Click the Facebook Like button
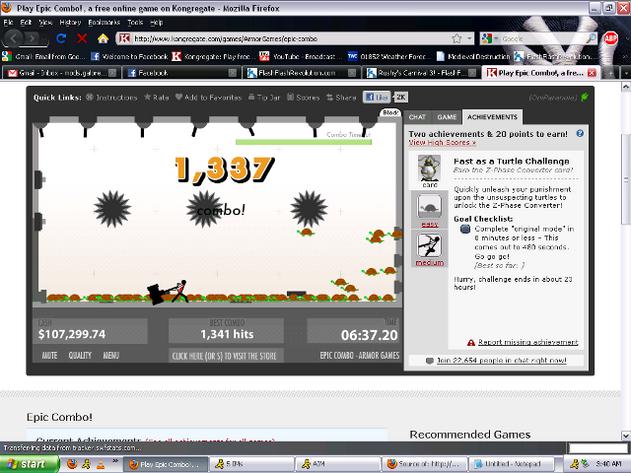The height and width of the screenshot is (473, 631). coord(377,97)
